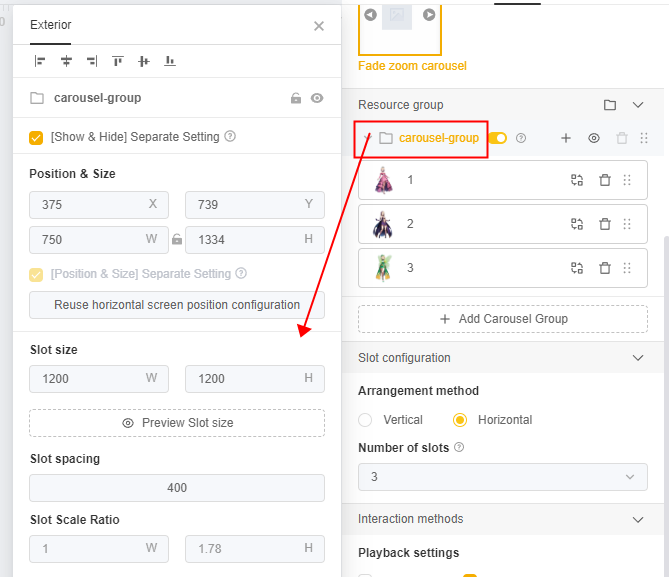Open the Number of slots dropdown
The height and width of the screenshot is (577, 669).
pyautogui.click(x=503, y=477)
